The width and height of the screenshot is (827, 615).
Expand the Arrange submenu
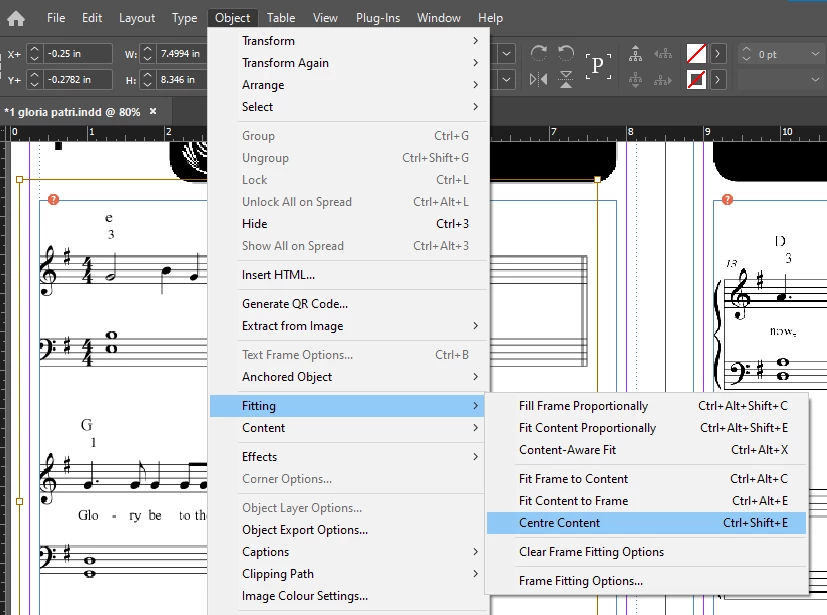tap(348, 85)
